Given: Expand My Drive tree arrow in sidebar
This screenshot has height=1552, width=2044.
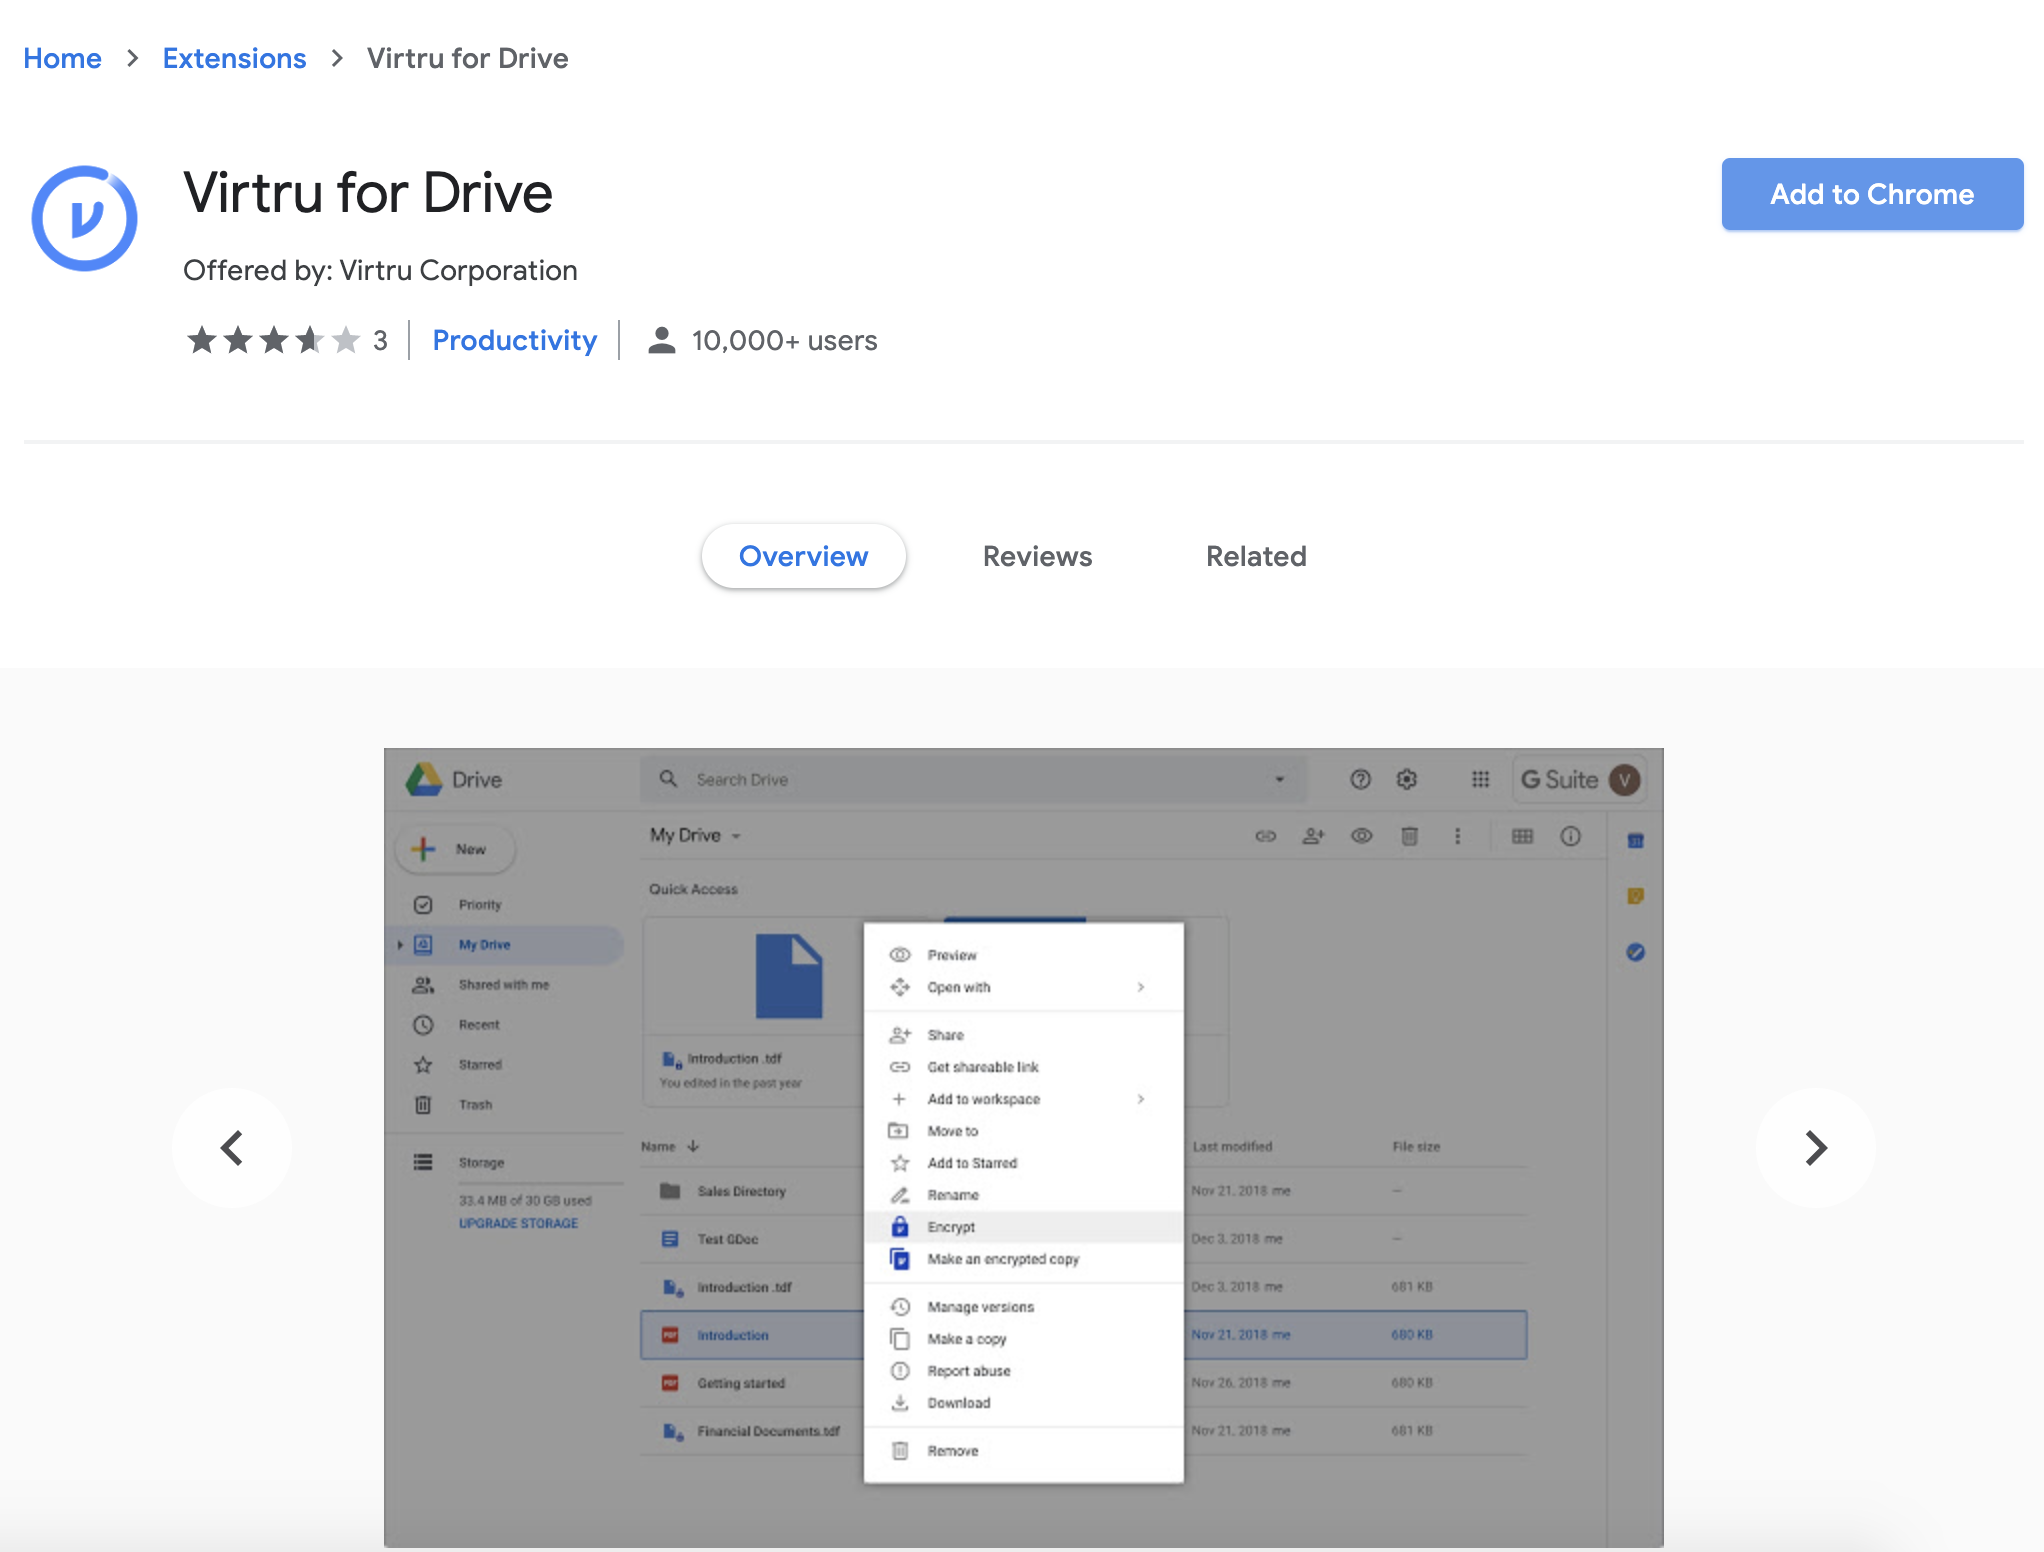Looking at the screenshot, I should [400, 945].
